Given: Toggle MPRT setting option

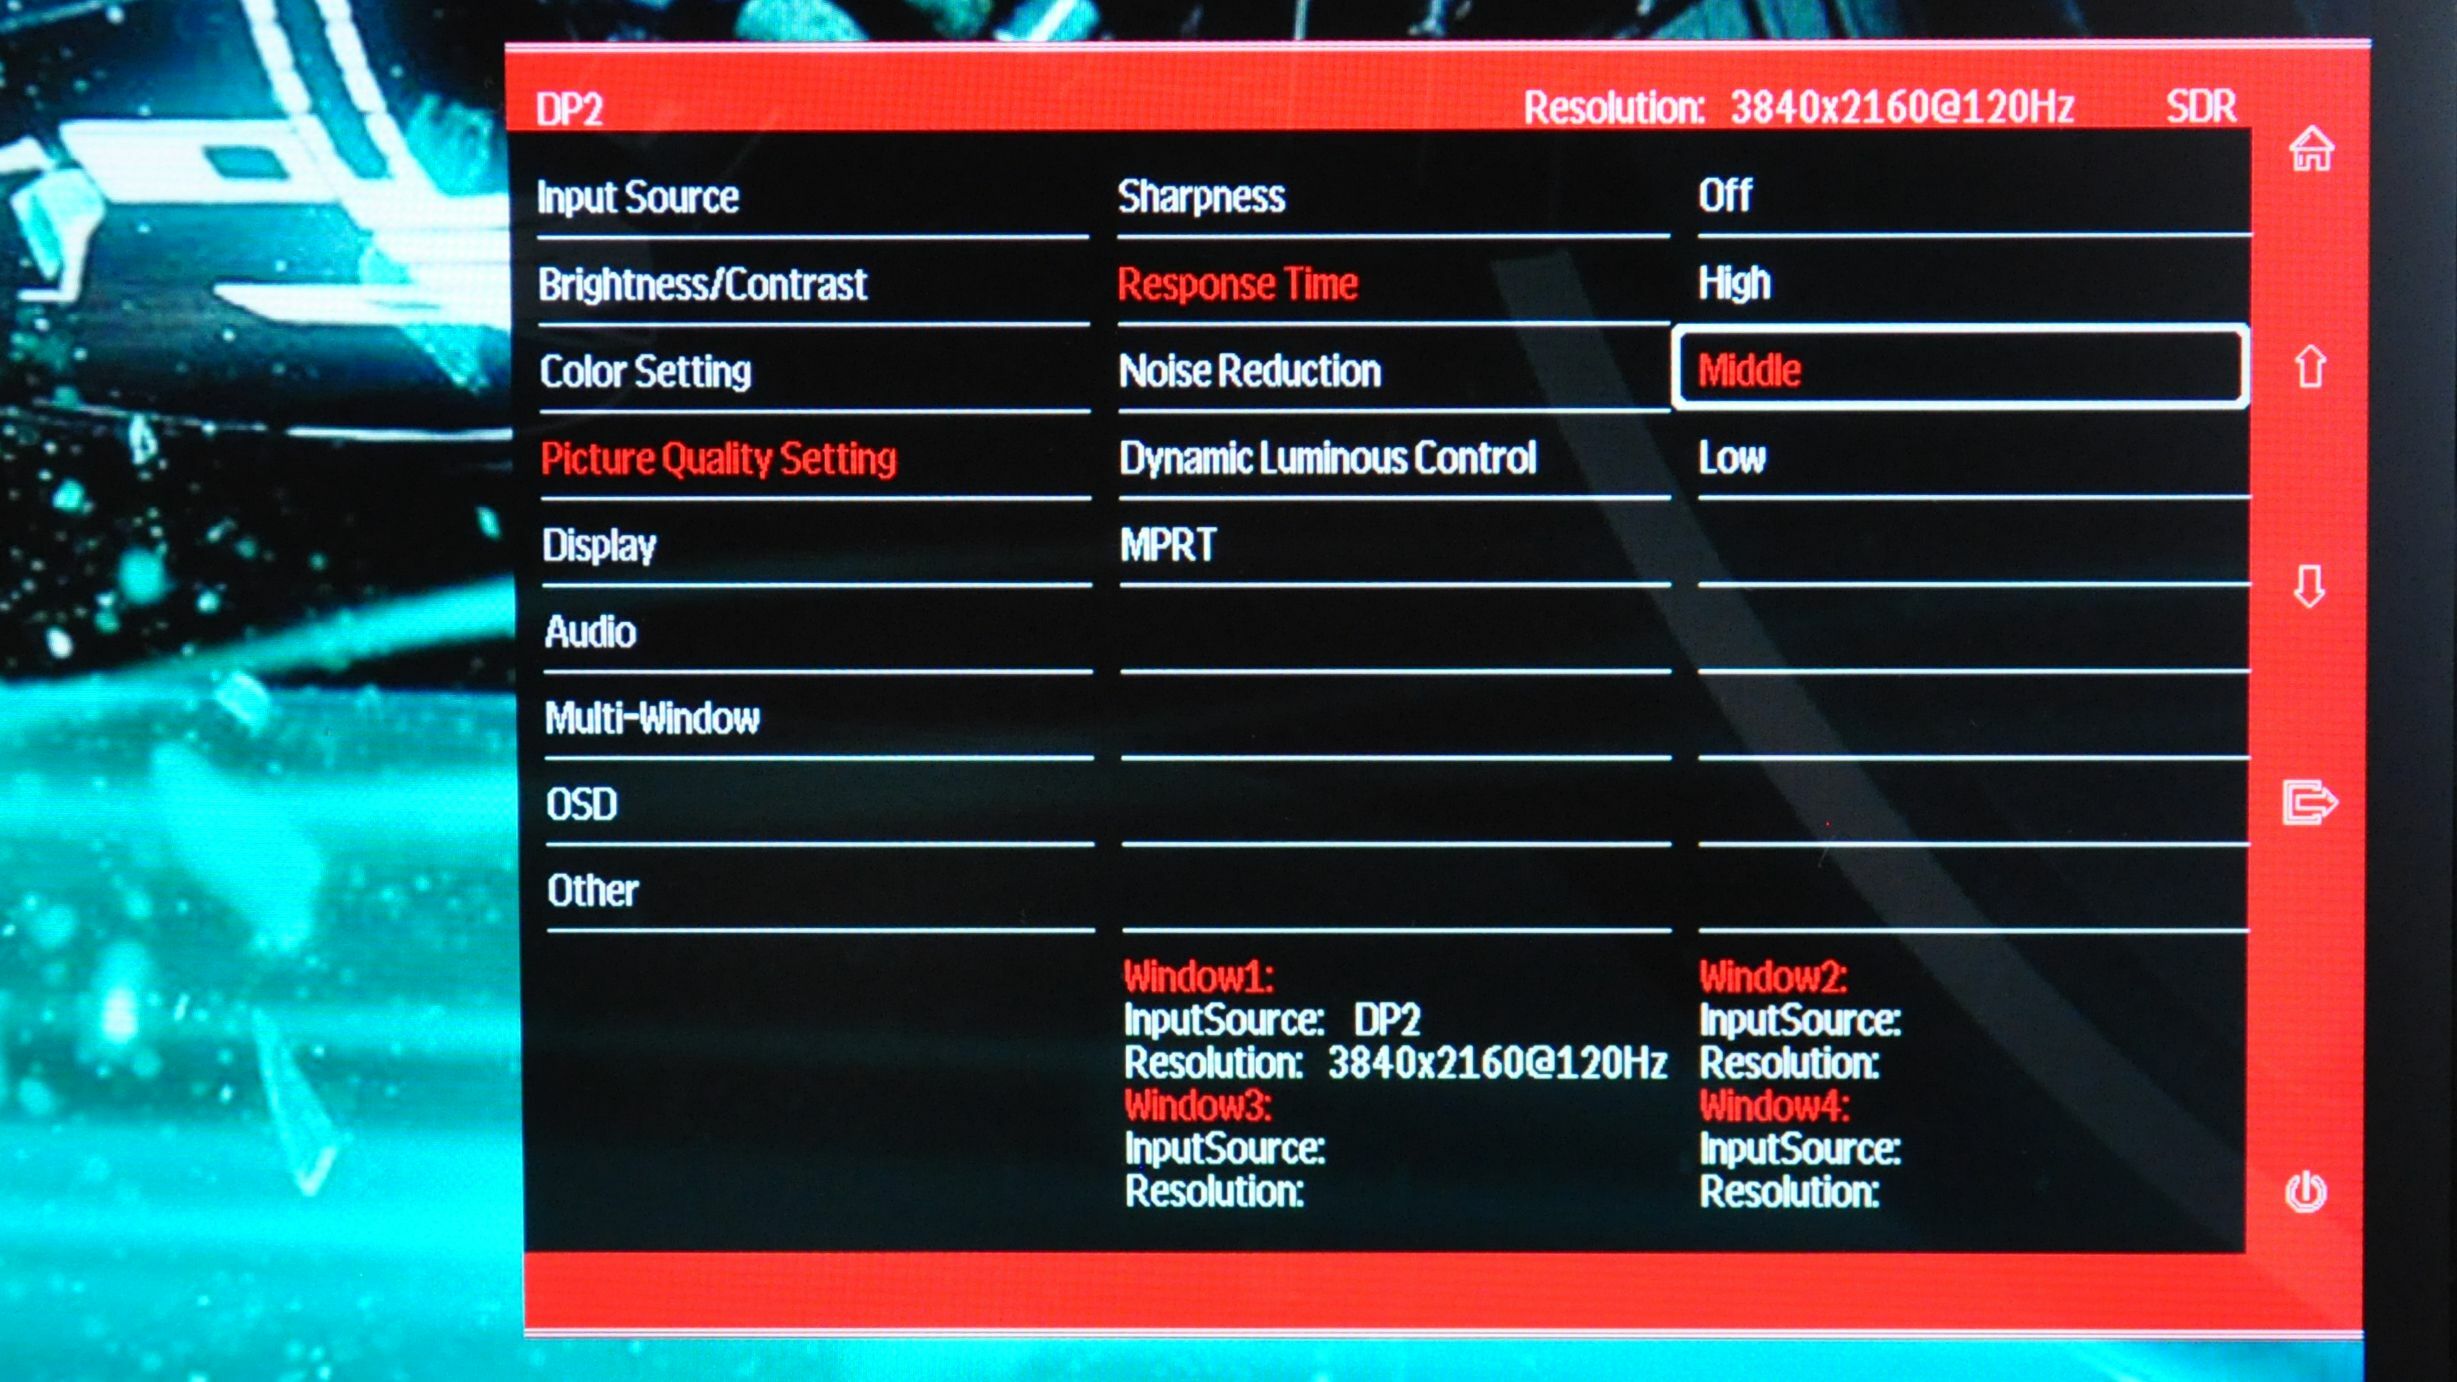Looking at the screenshot, I should tap(1168, 543).
